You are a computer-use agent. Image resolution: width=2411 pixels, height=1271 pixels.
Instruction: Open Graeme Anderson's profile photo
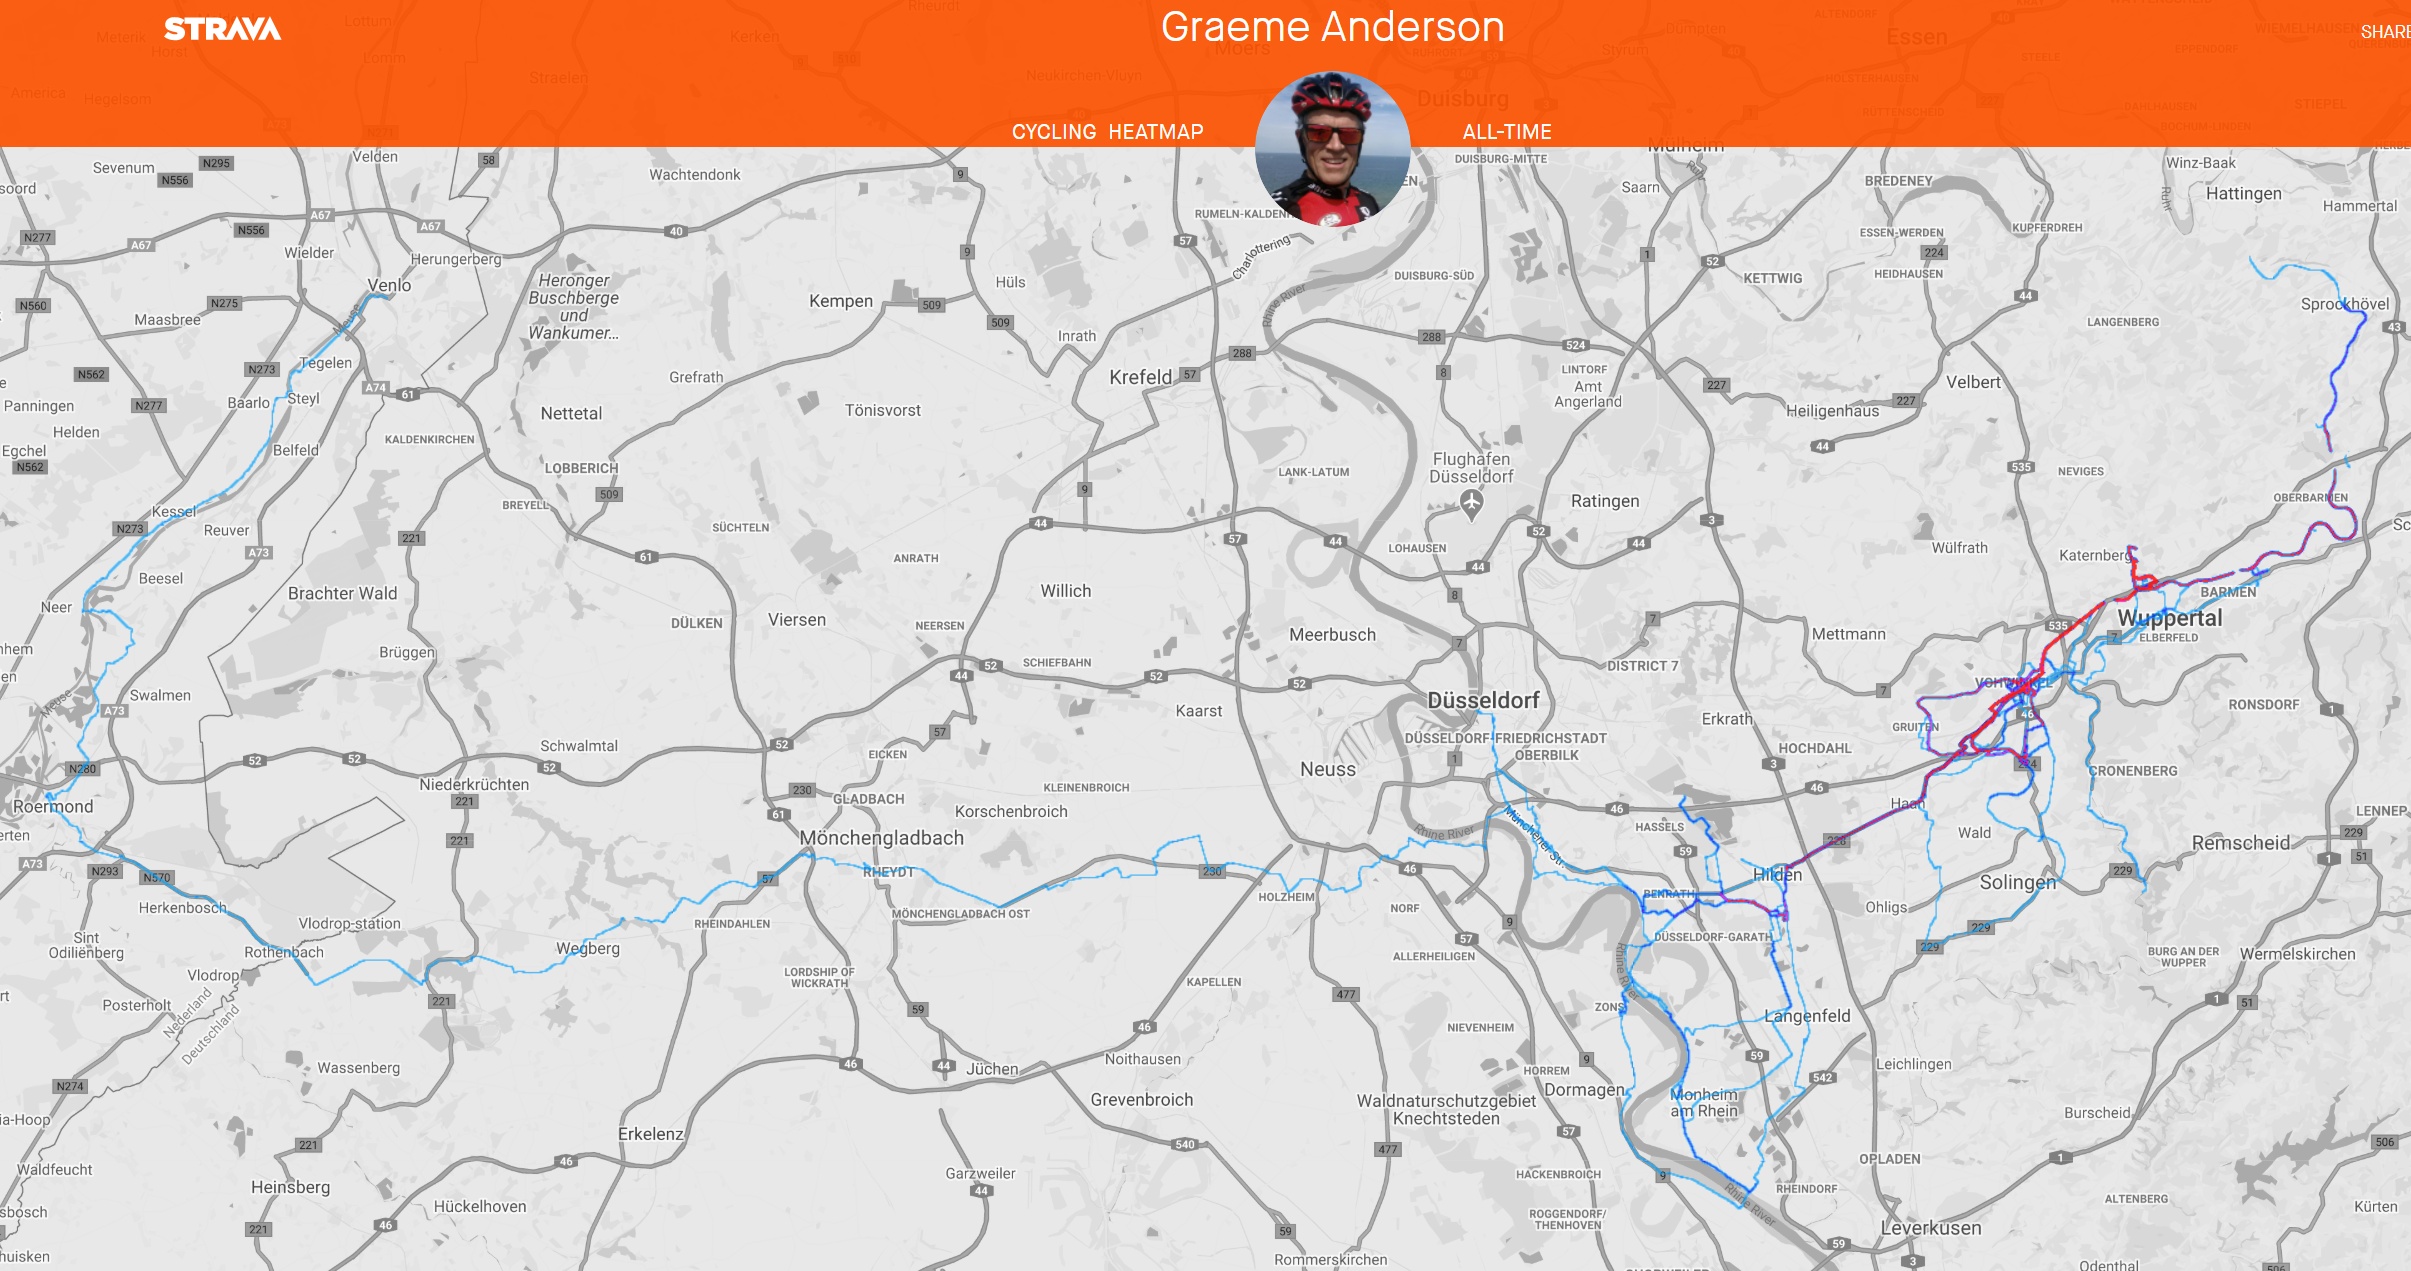pos(1333,148)
